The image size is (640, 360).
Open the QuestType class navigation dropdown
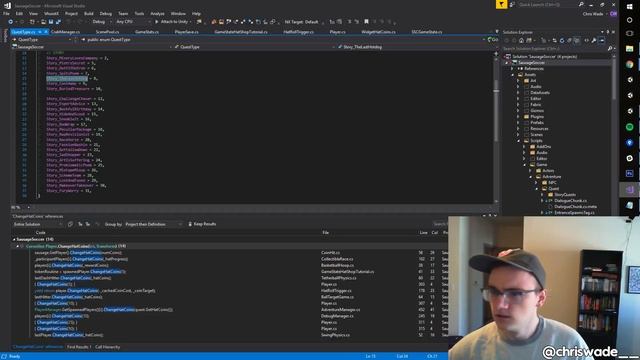point(254,47)
